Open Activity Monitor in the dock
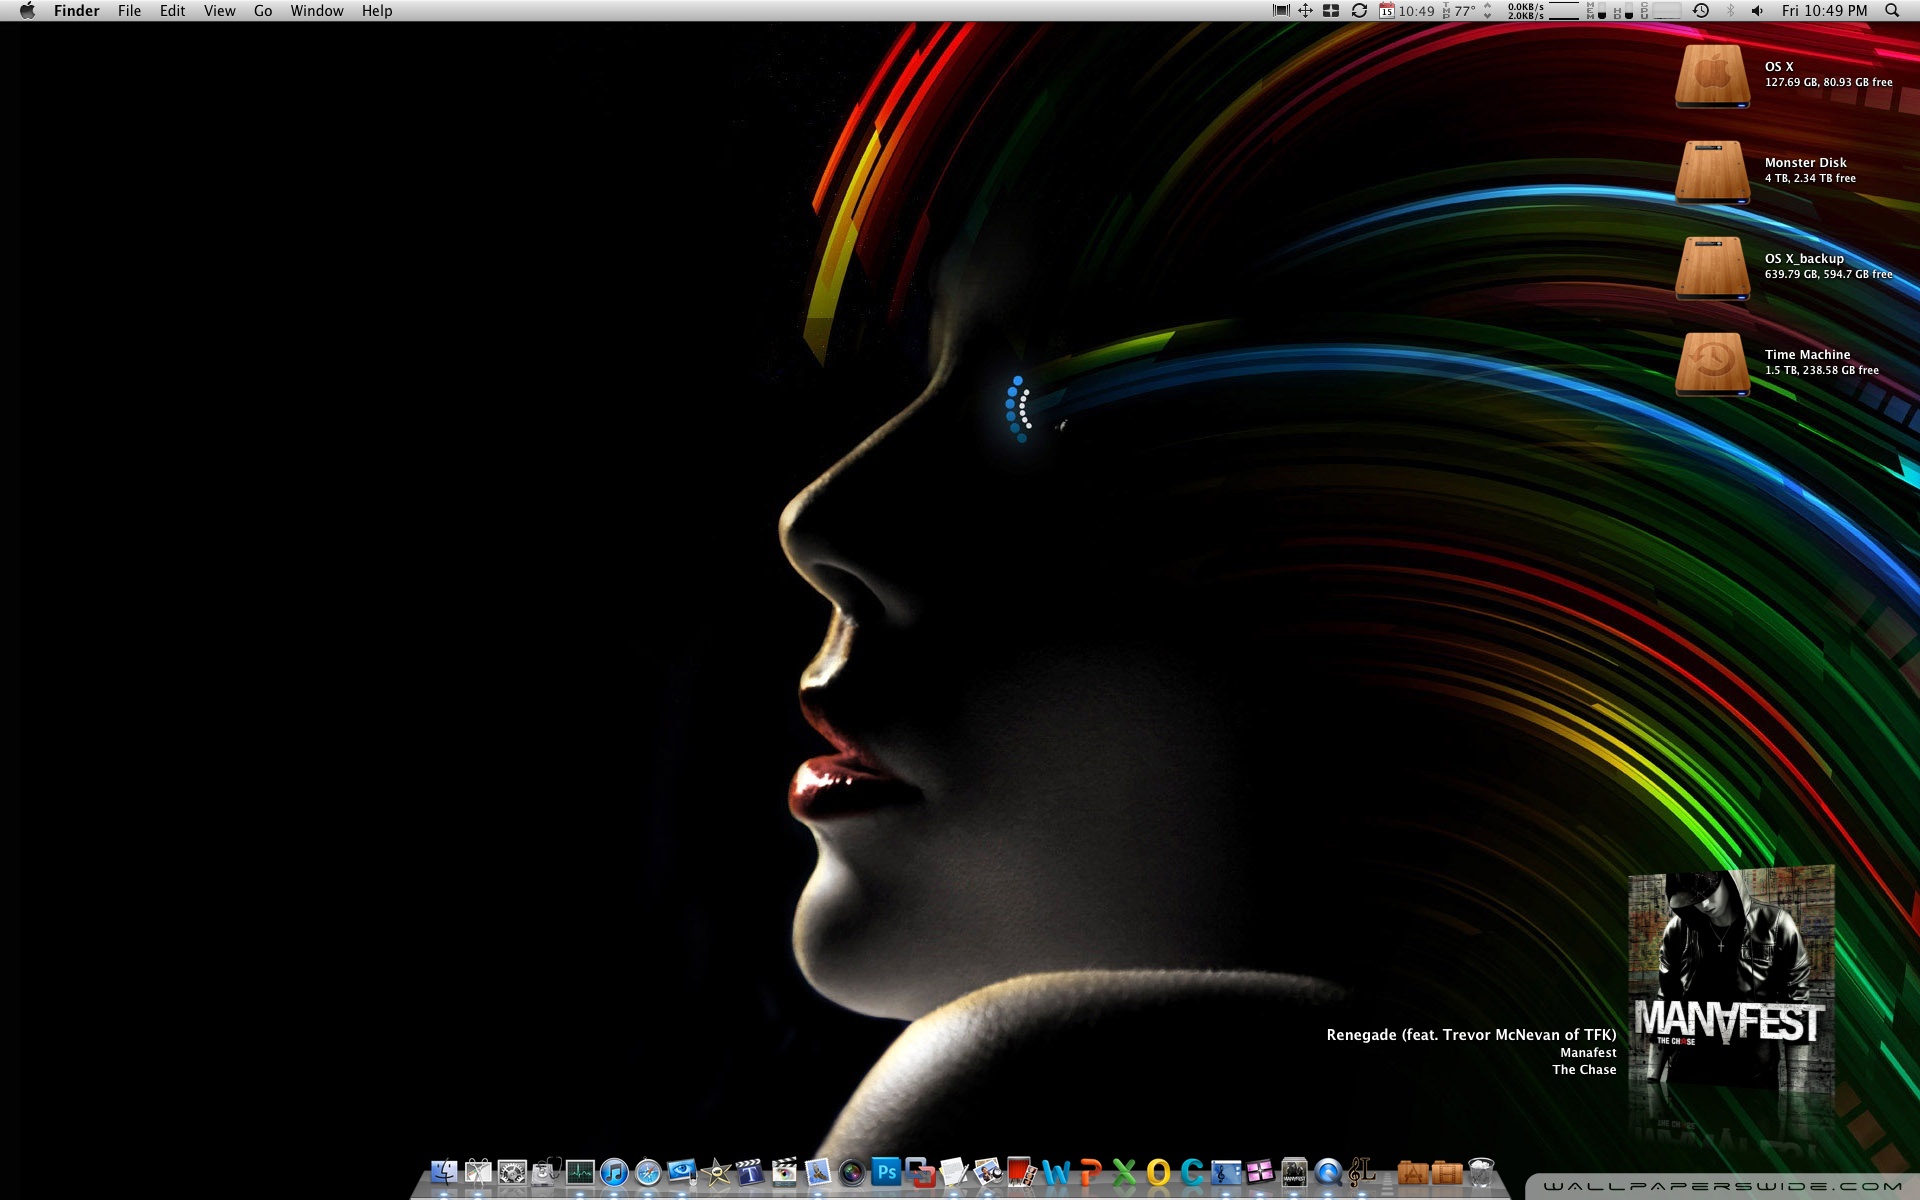This screenshot has width=1920, height=1200. pyautogui.click(x=580, y=1172)
